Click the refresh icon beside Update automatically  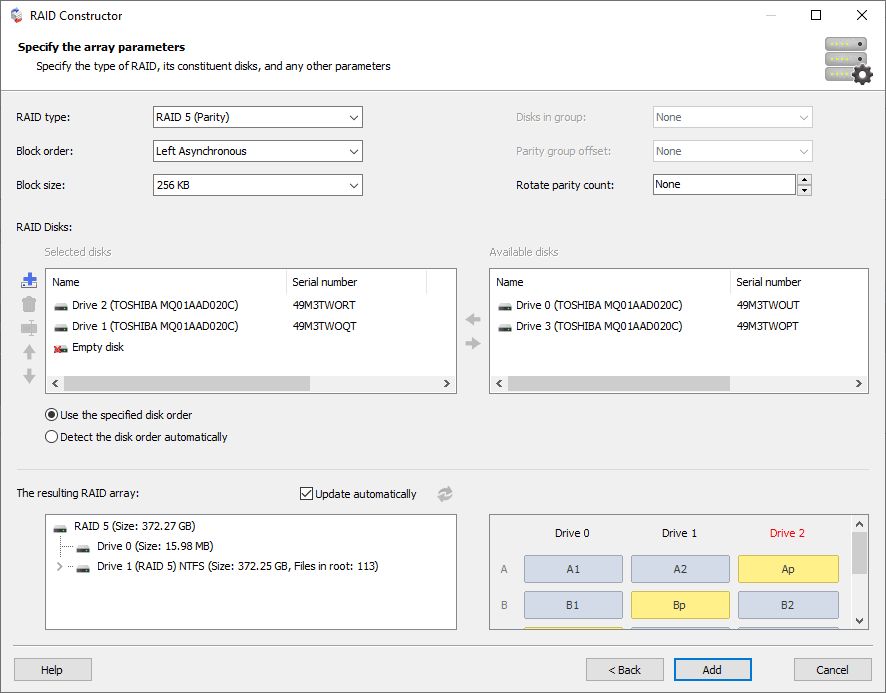click(x=444, y=493)
